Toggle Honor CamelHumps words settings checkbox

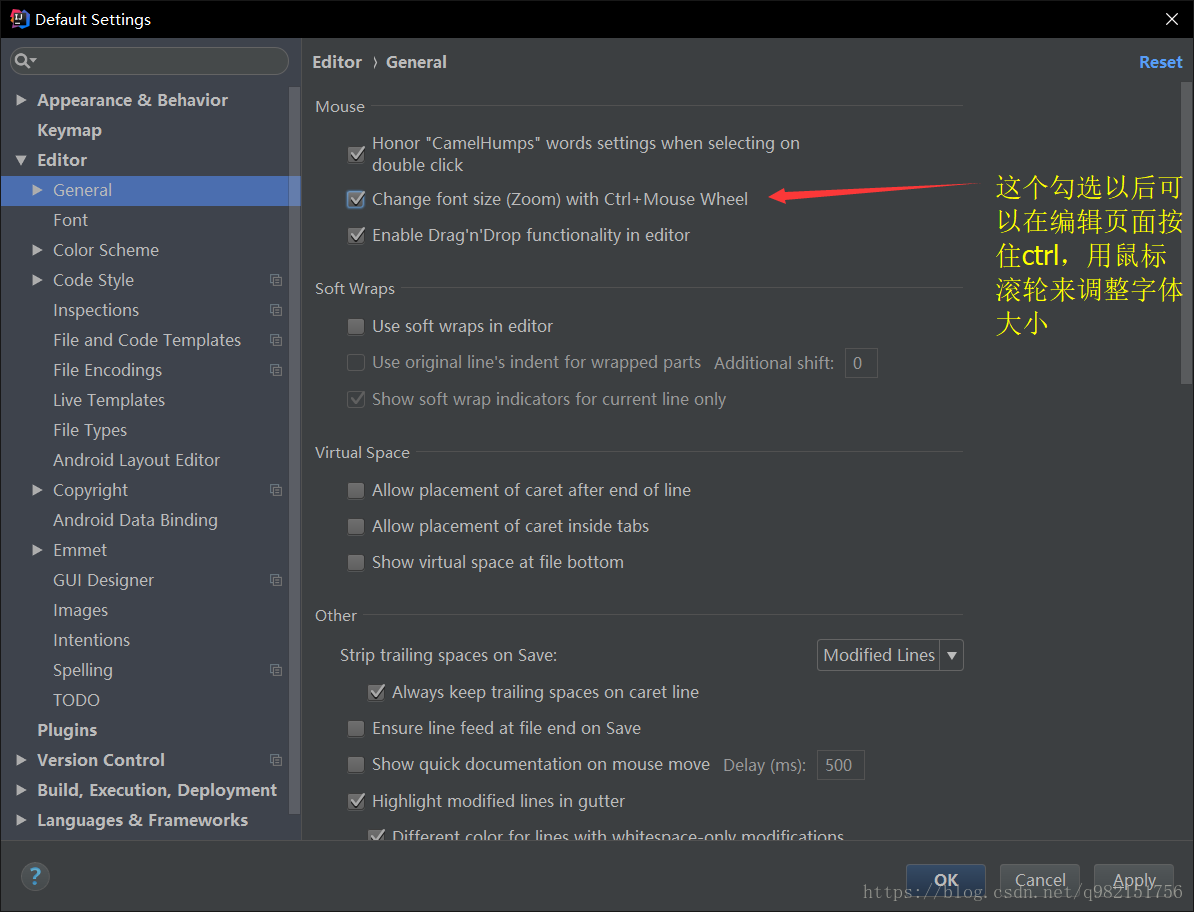[356, 154]
